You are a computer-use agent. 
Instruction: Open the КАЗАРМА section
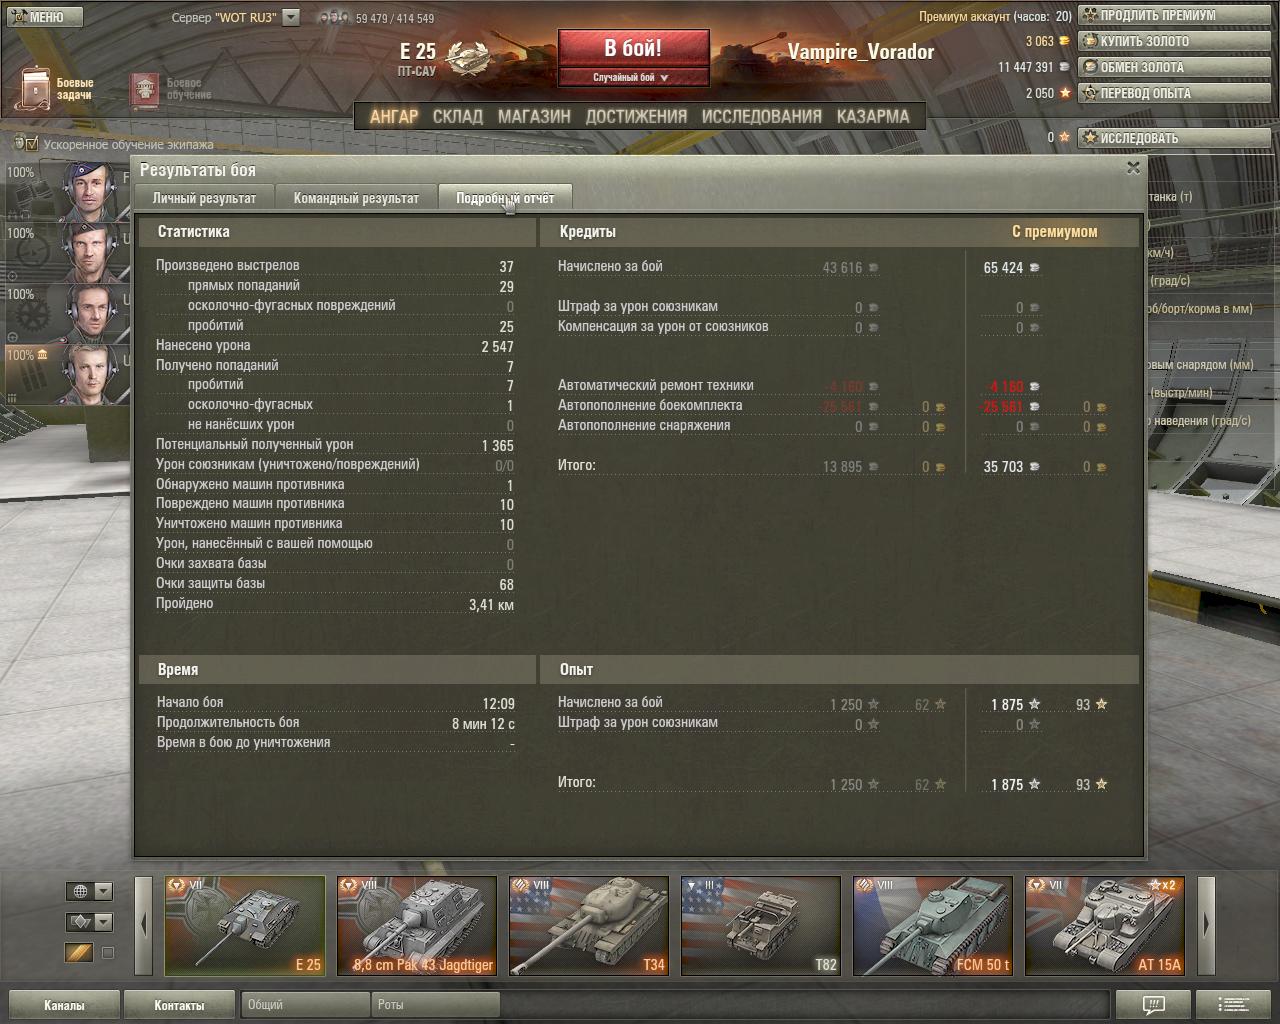[873, 116]
